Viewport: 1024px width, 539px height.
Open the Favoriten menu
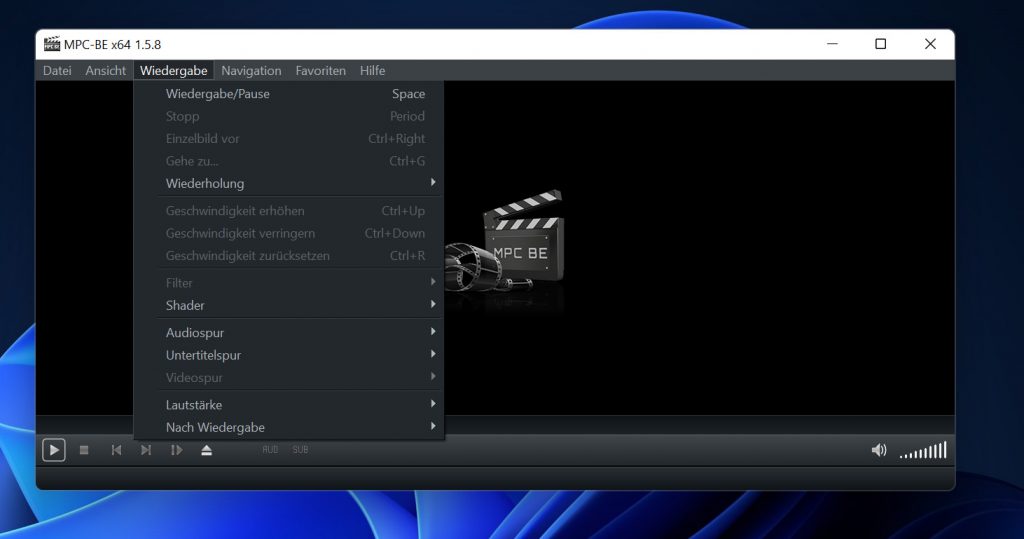pyautogui.click(x=321, y=71)
